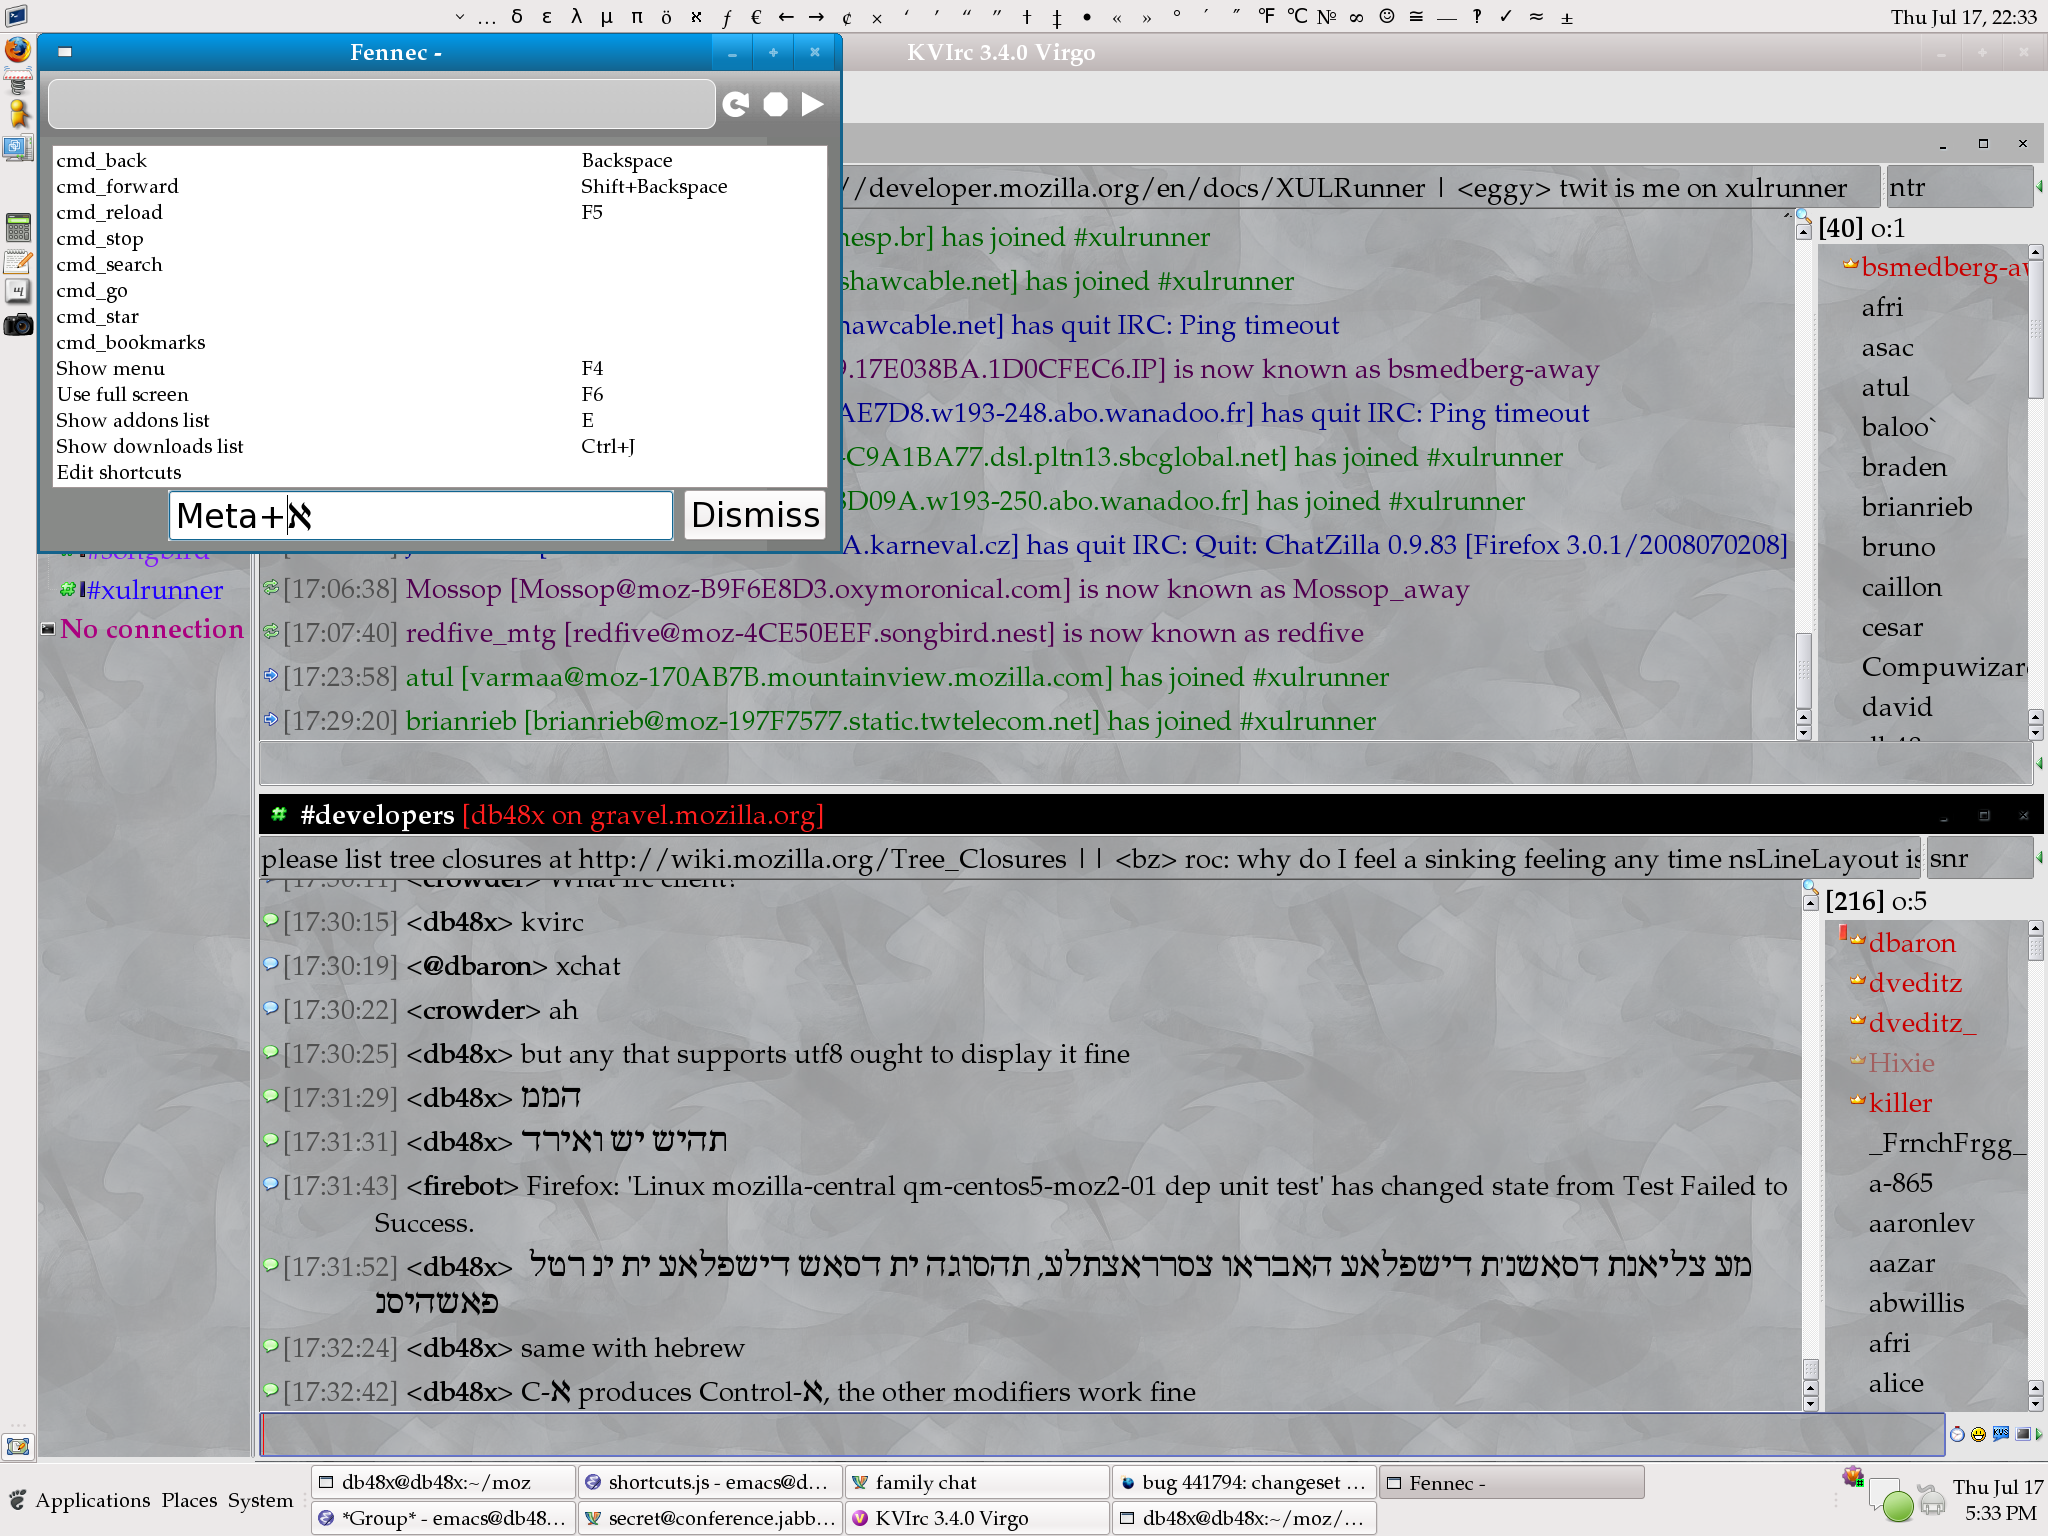The height and width of the screenshot is (1536, 2048).
Task: Focus the #developers message input box
Action: 1102,1434
